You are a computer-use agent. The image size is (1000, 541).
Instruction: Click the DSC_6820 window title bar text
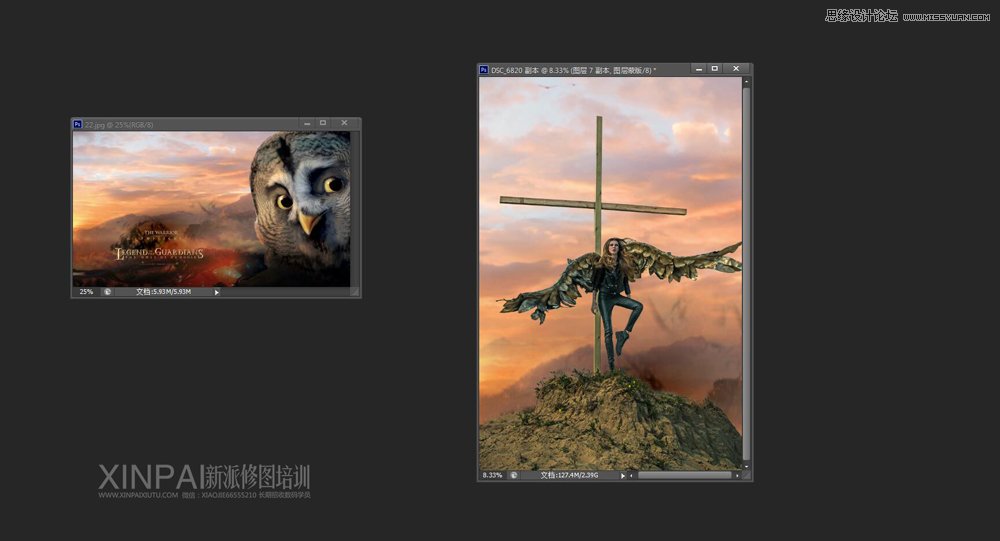(x=573, y=70)
